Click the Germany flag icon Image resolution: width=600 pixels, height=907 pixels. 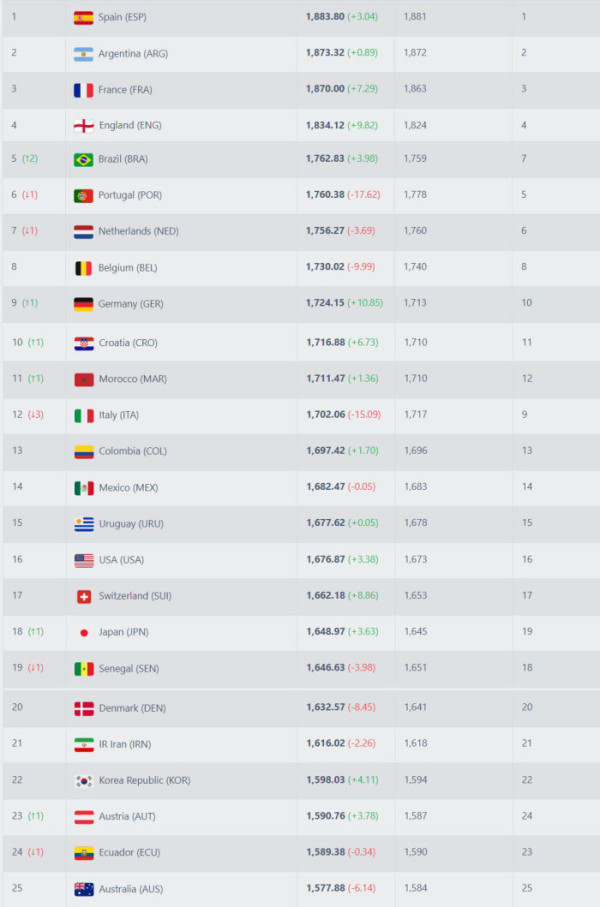click(x=84, y=304)
